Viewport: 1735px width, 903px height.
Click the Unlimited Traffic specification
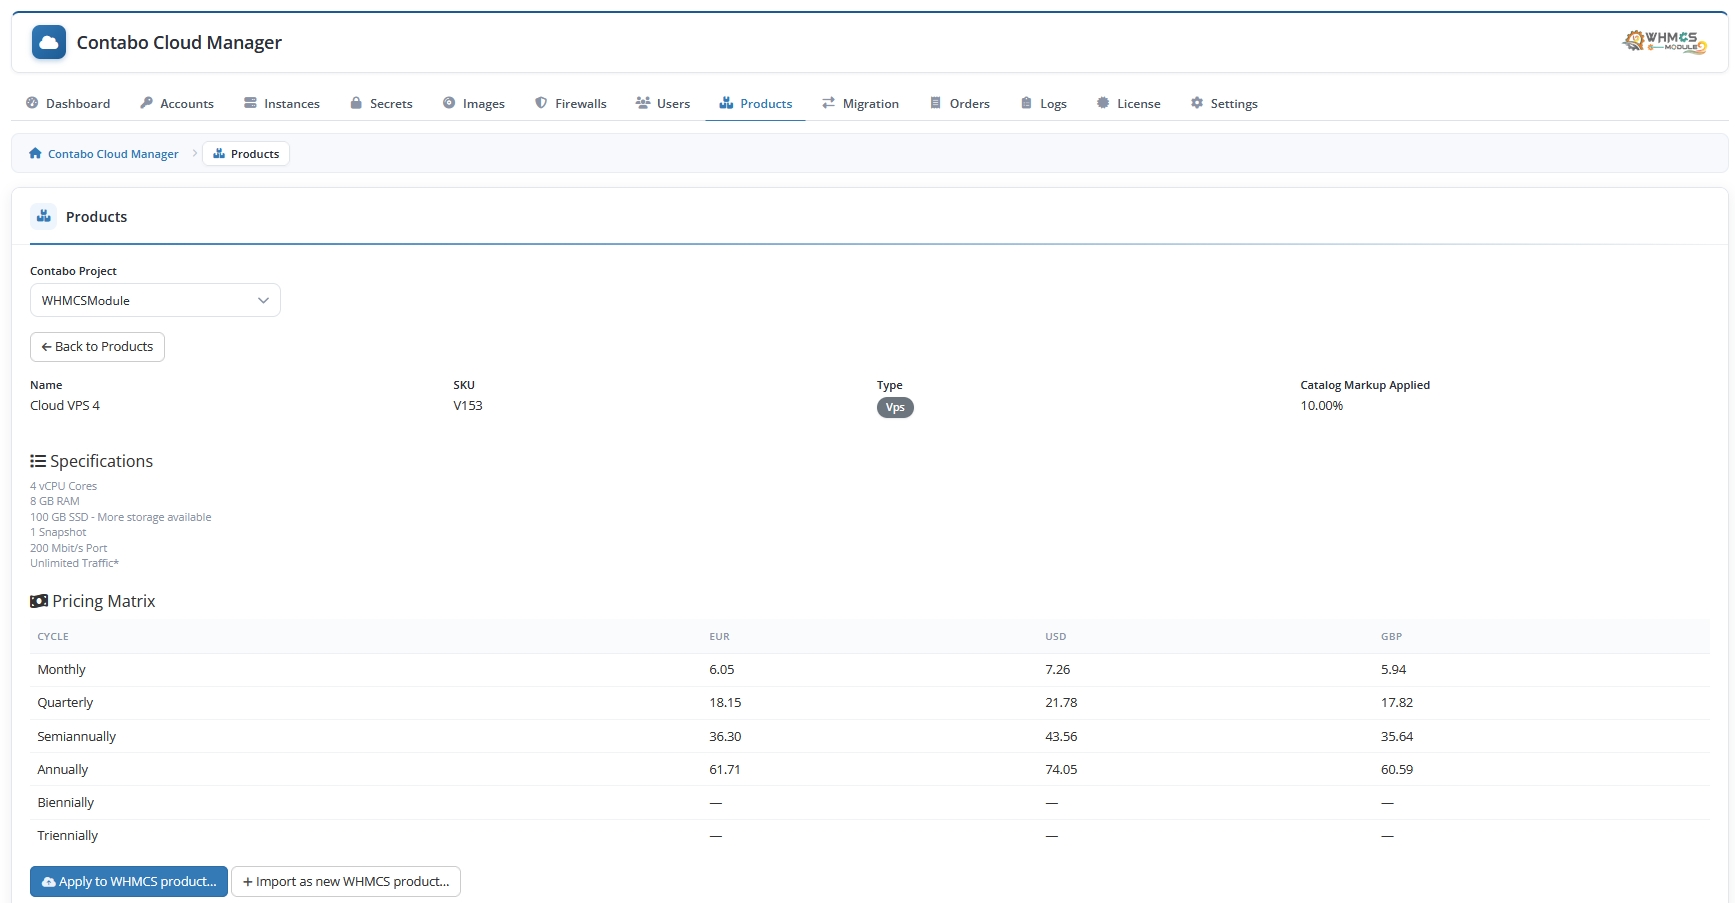pos(74,563)
